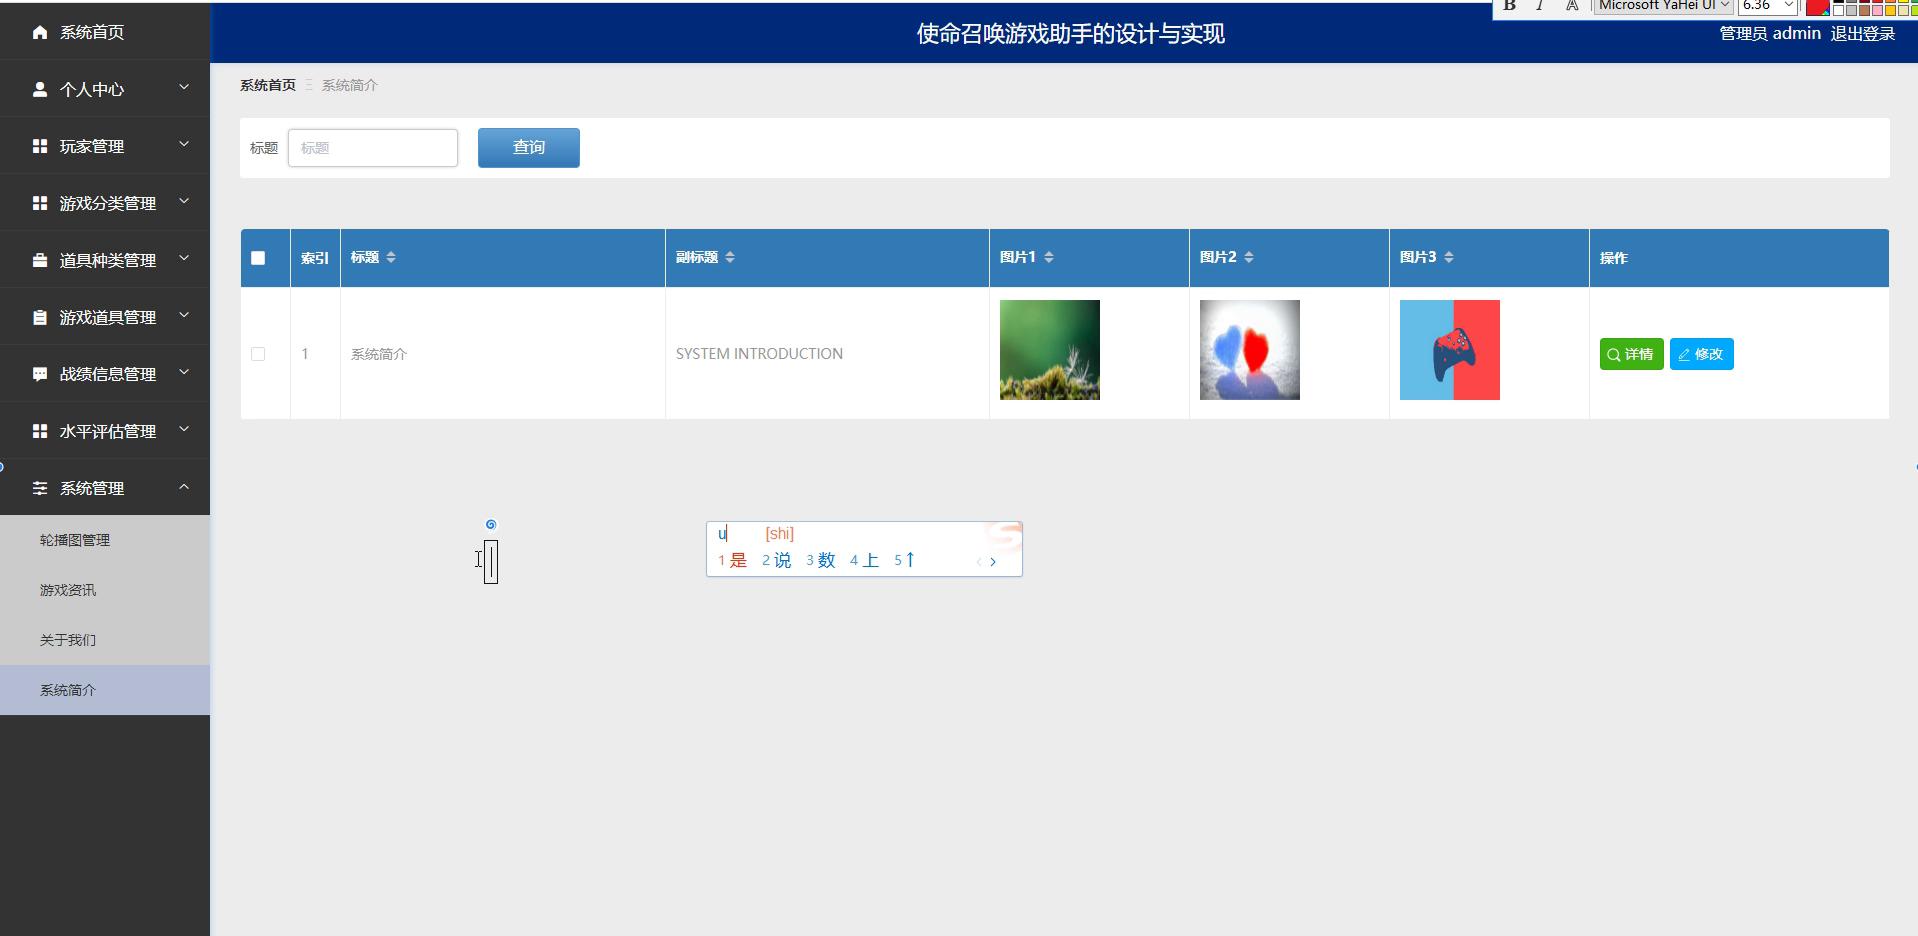Expand 玩家管理 using its chevron arrow
Image resolution: width=1918 pixels, height=936 pixels.
(184, 145)
